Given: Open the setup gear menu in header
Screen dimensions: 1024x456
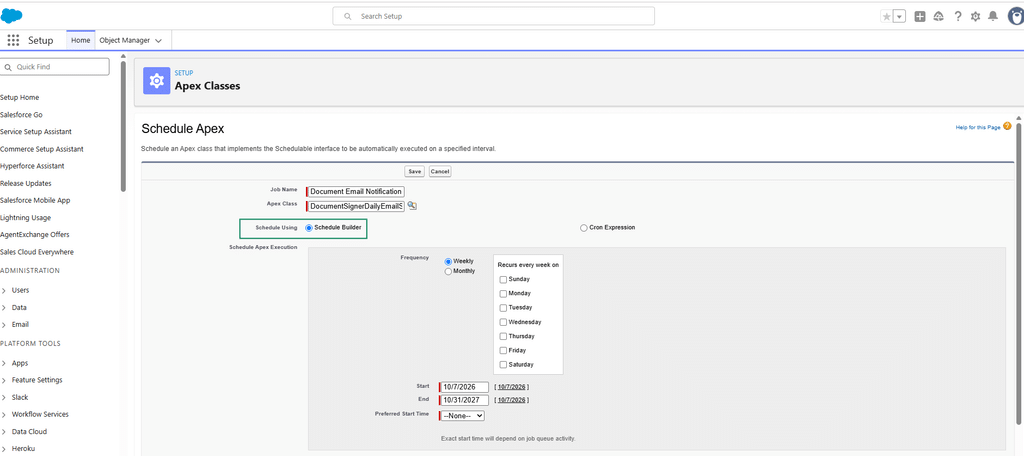Looking at the screenshot, I should pyautogui.click(x=976, y=17).
